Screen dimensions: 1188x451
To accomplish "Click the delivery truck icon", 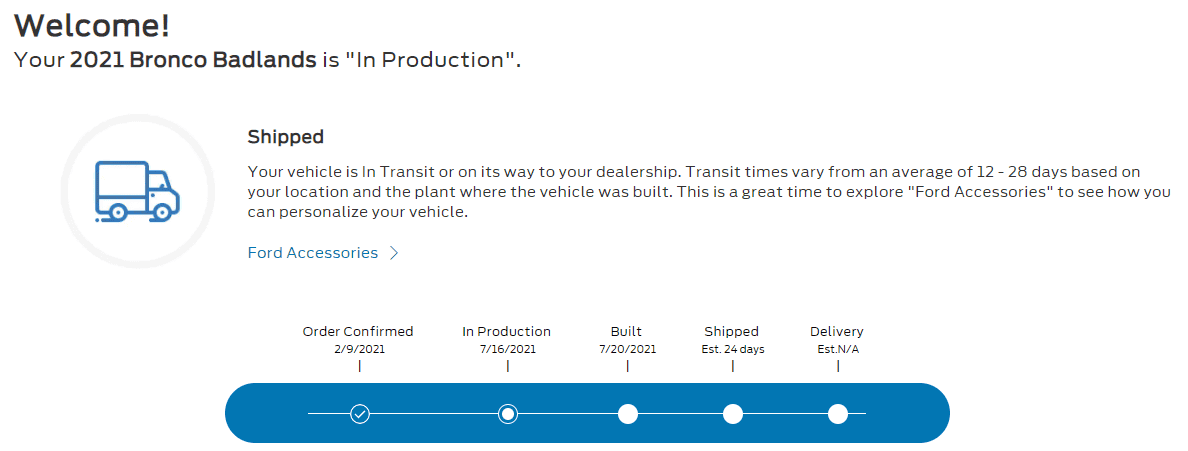I will (137, 192).
